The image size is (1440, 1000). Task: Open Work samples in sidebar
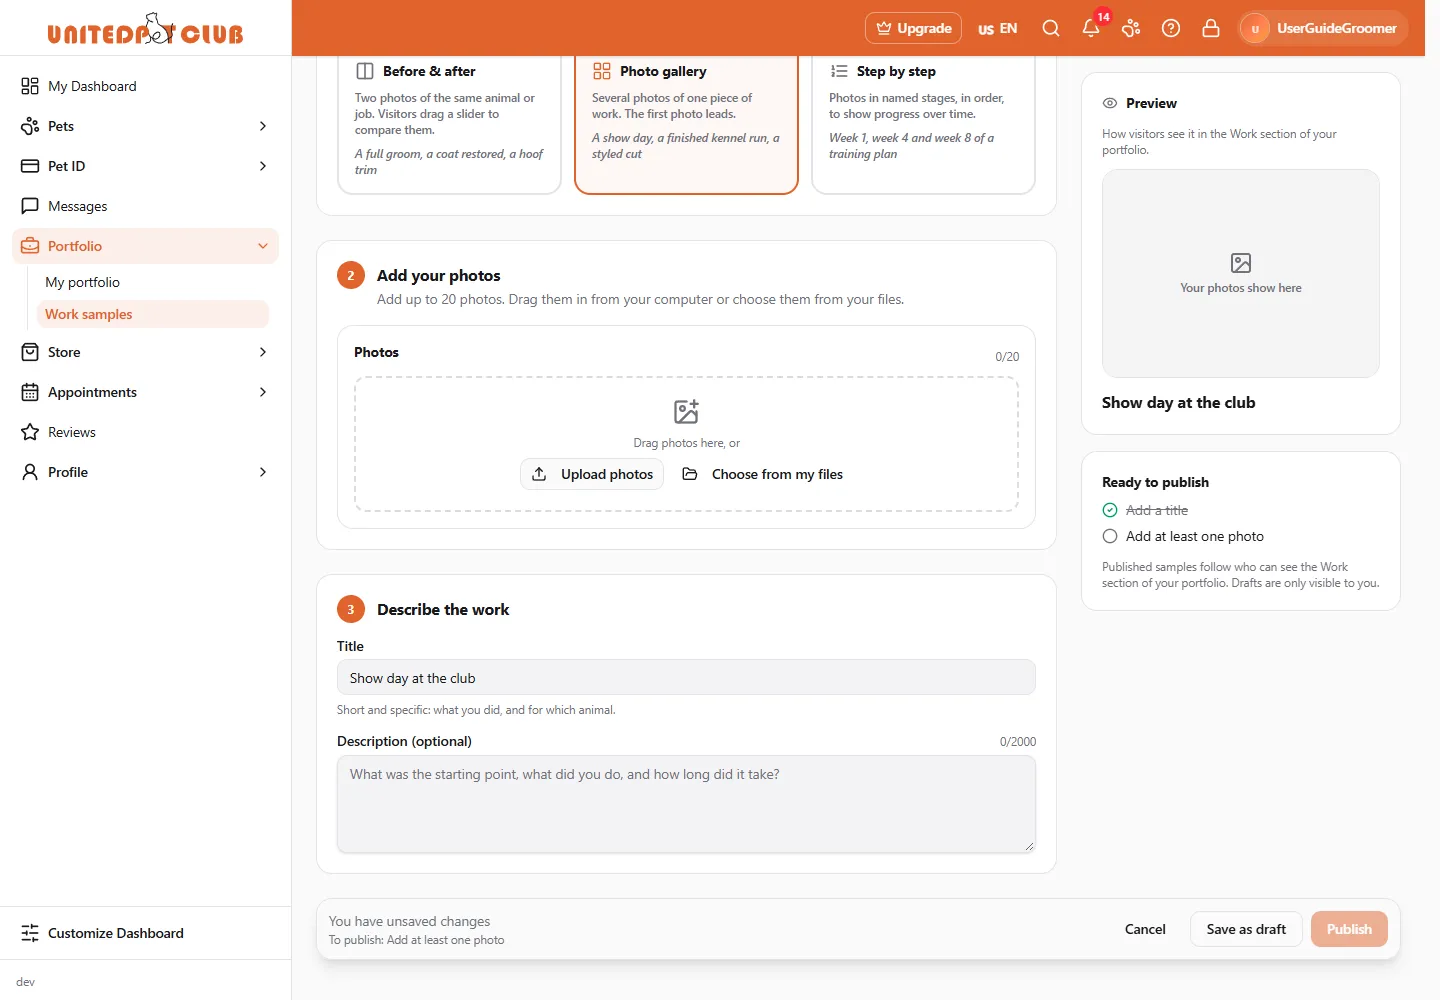point(153,314)
